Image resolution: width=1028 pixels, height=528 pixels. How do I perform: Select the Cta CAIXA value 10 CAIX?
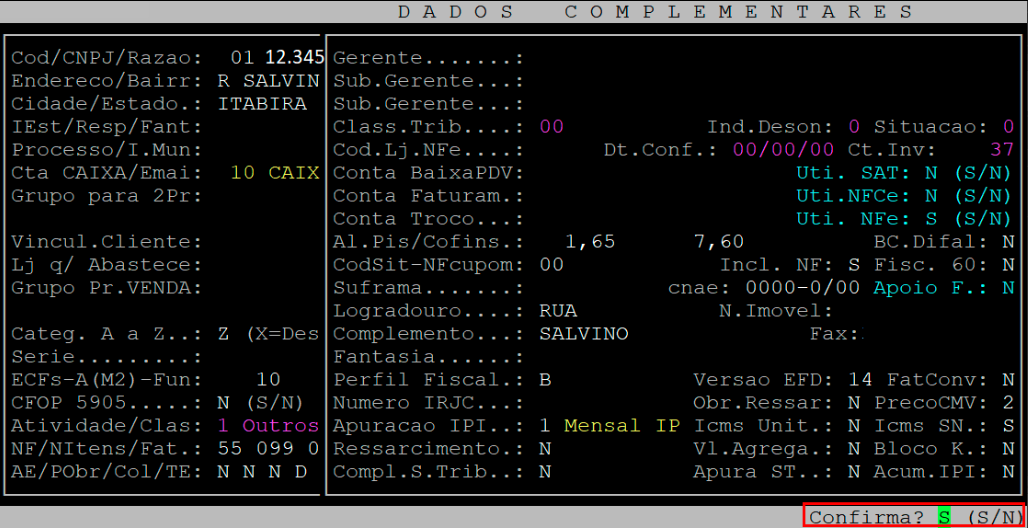coord(275,173)
